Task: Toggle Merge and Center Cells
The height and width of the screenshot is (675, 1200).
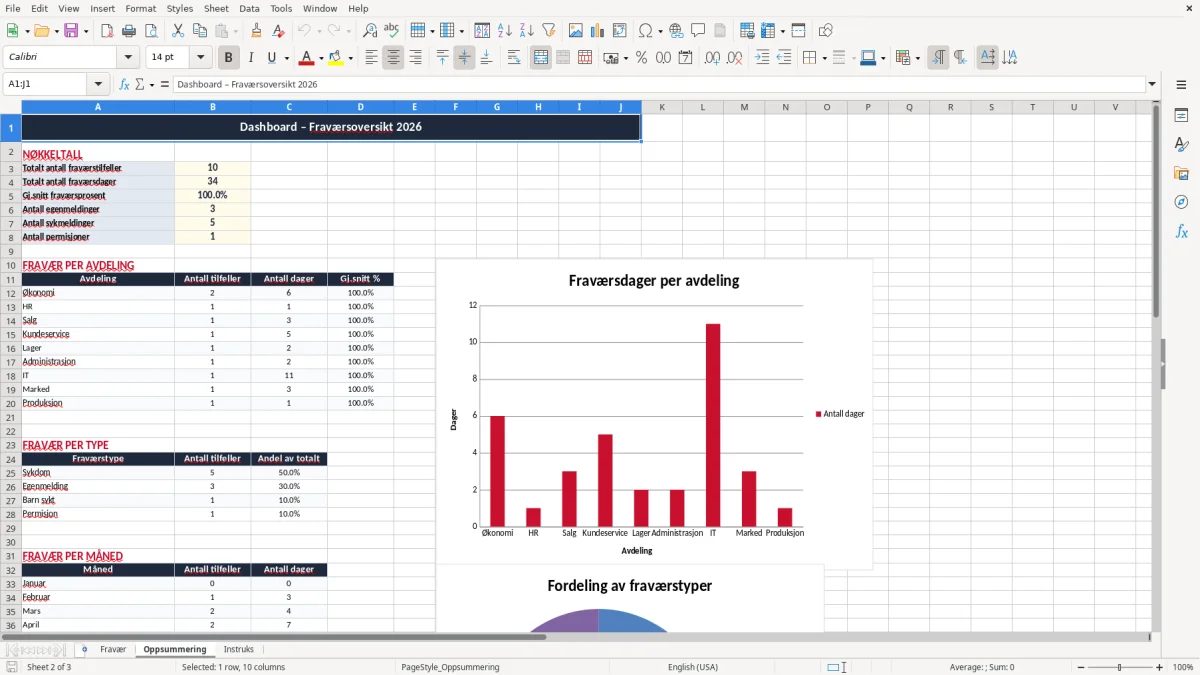Action: tap(541, 58)
